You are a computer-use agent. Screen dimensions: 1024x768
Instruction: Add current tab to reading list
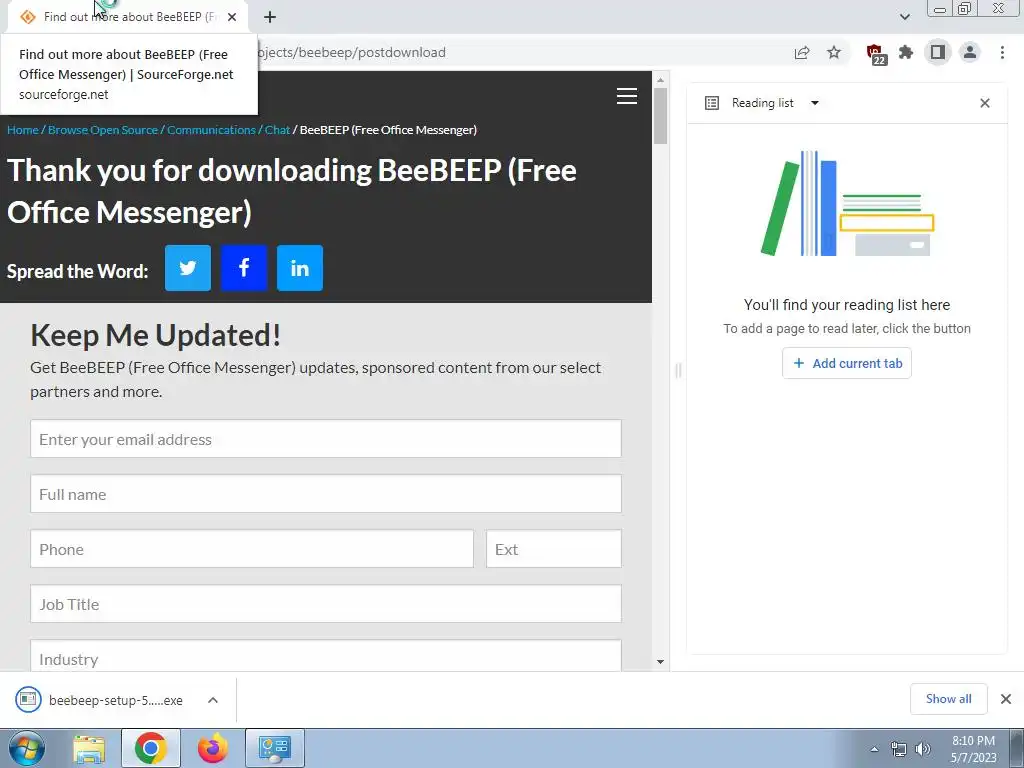[846, 363]
